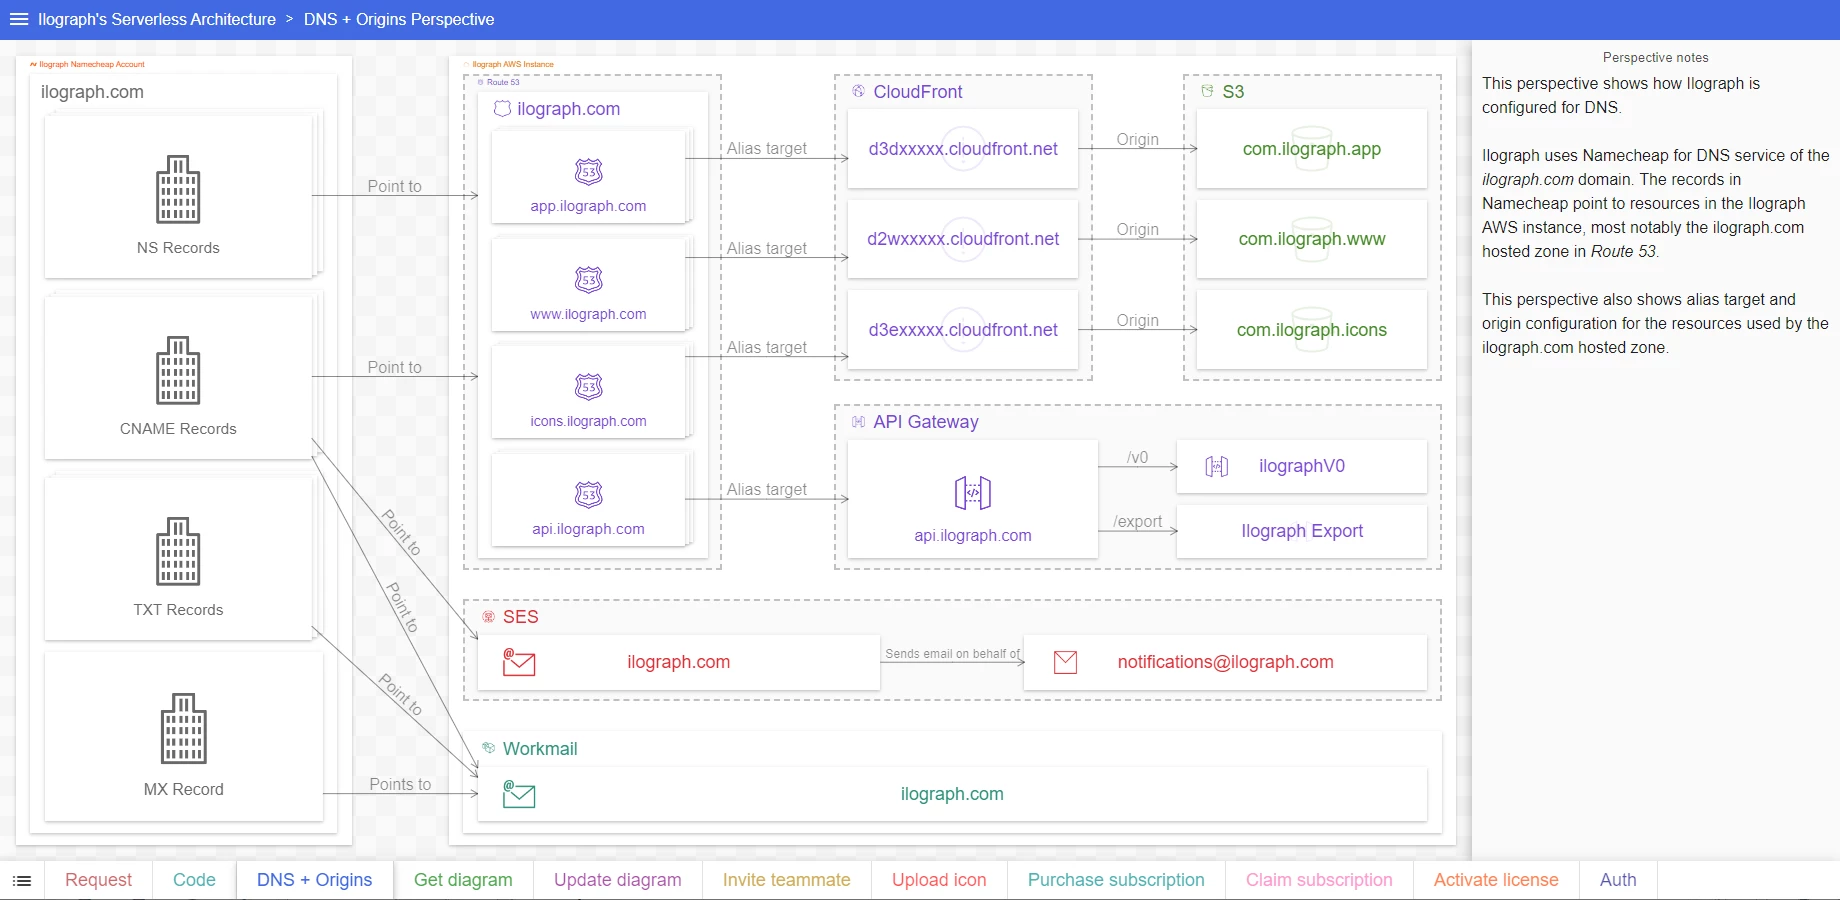Viewport: 1840px width, 900px height.
Task: Click Origin label to com.ilograph.app
Action: (x=1138, y=139)
